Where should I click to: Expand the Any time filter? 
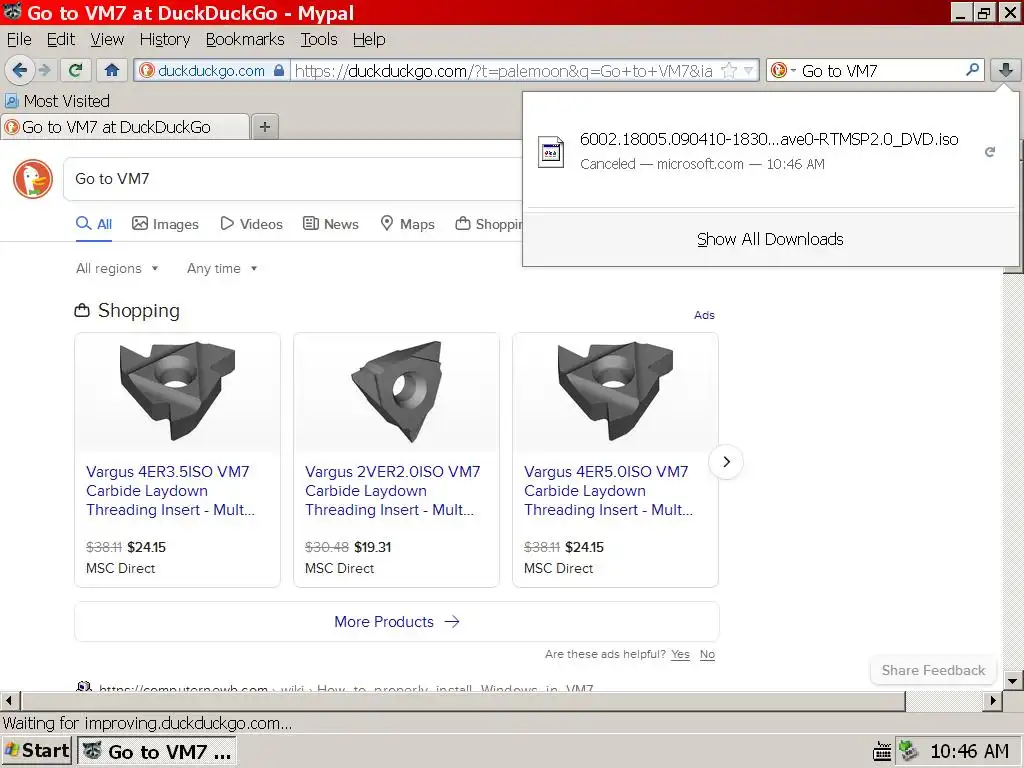click(x=222, y=268)
